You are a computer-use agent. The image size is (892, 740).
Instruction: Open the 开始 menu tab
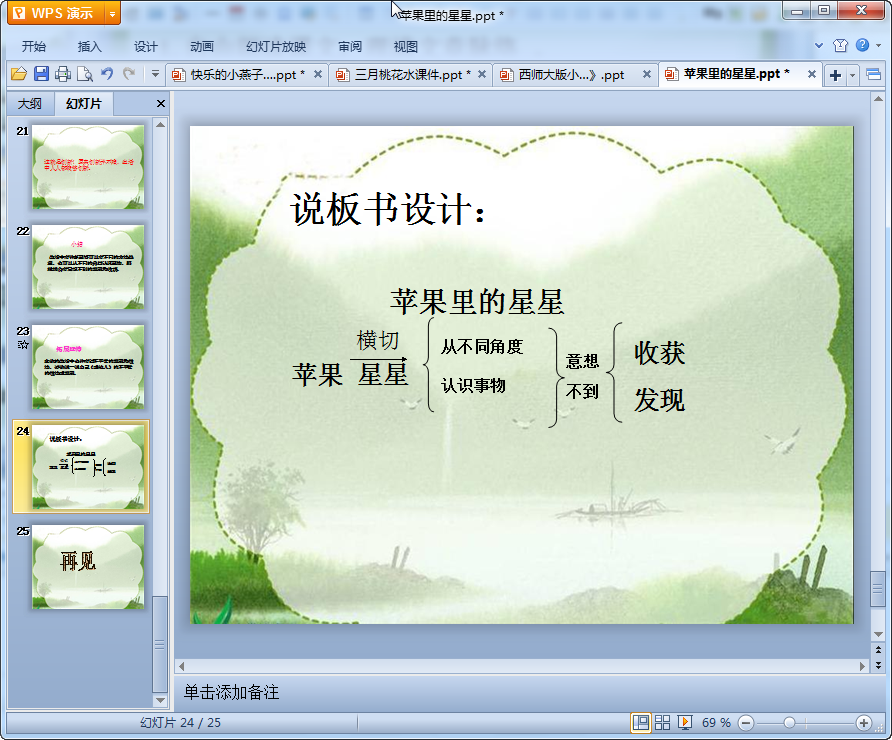pyautogui.click(x=34, y=47)
